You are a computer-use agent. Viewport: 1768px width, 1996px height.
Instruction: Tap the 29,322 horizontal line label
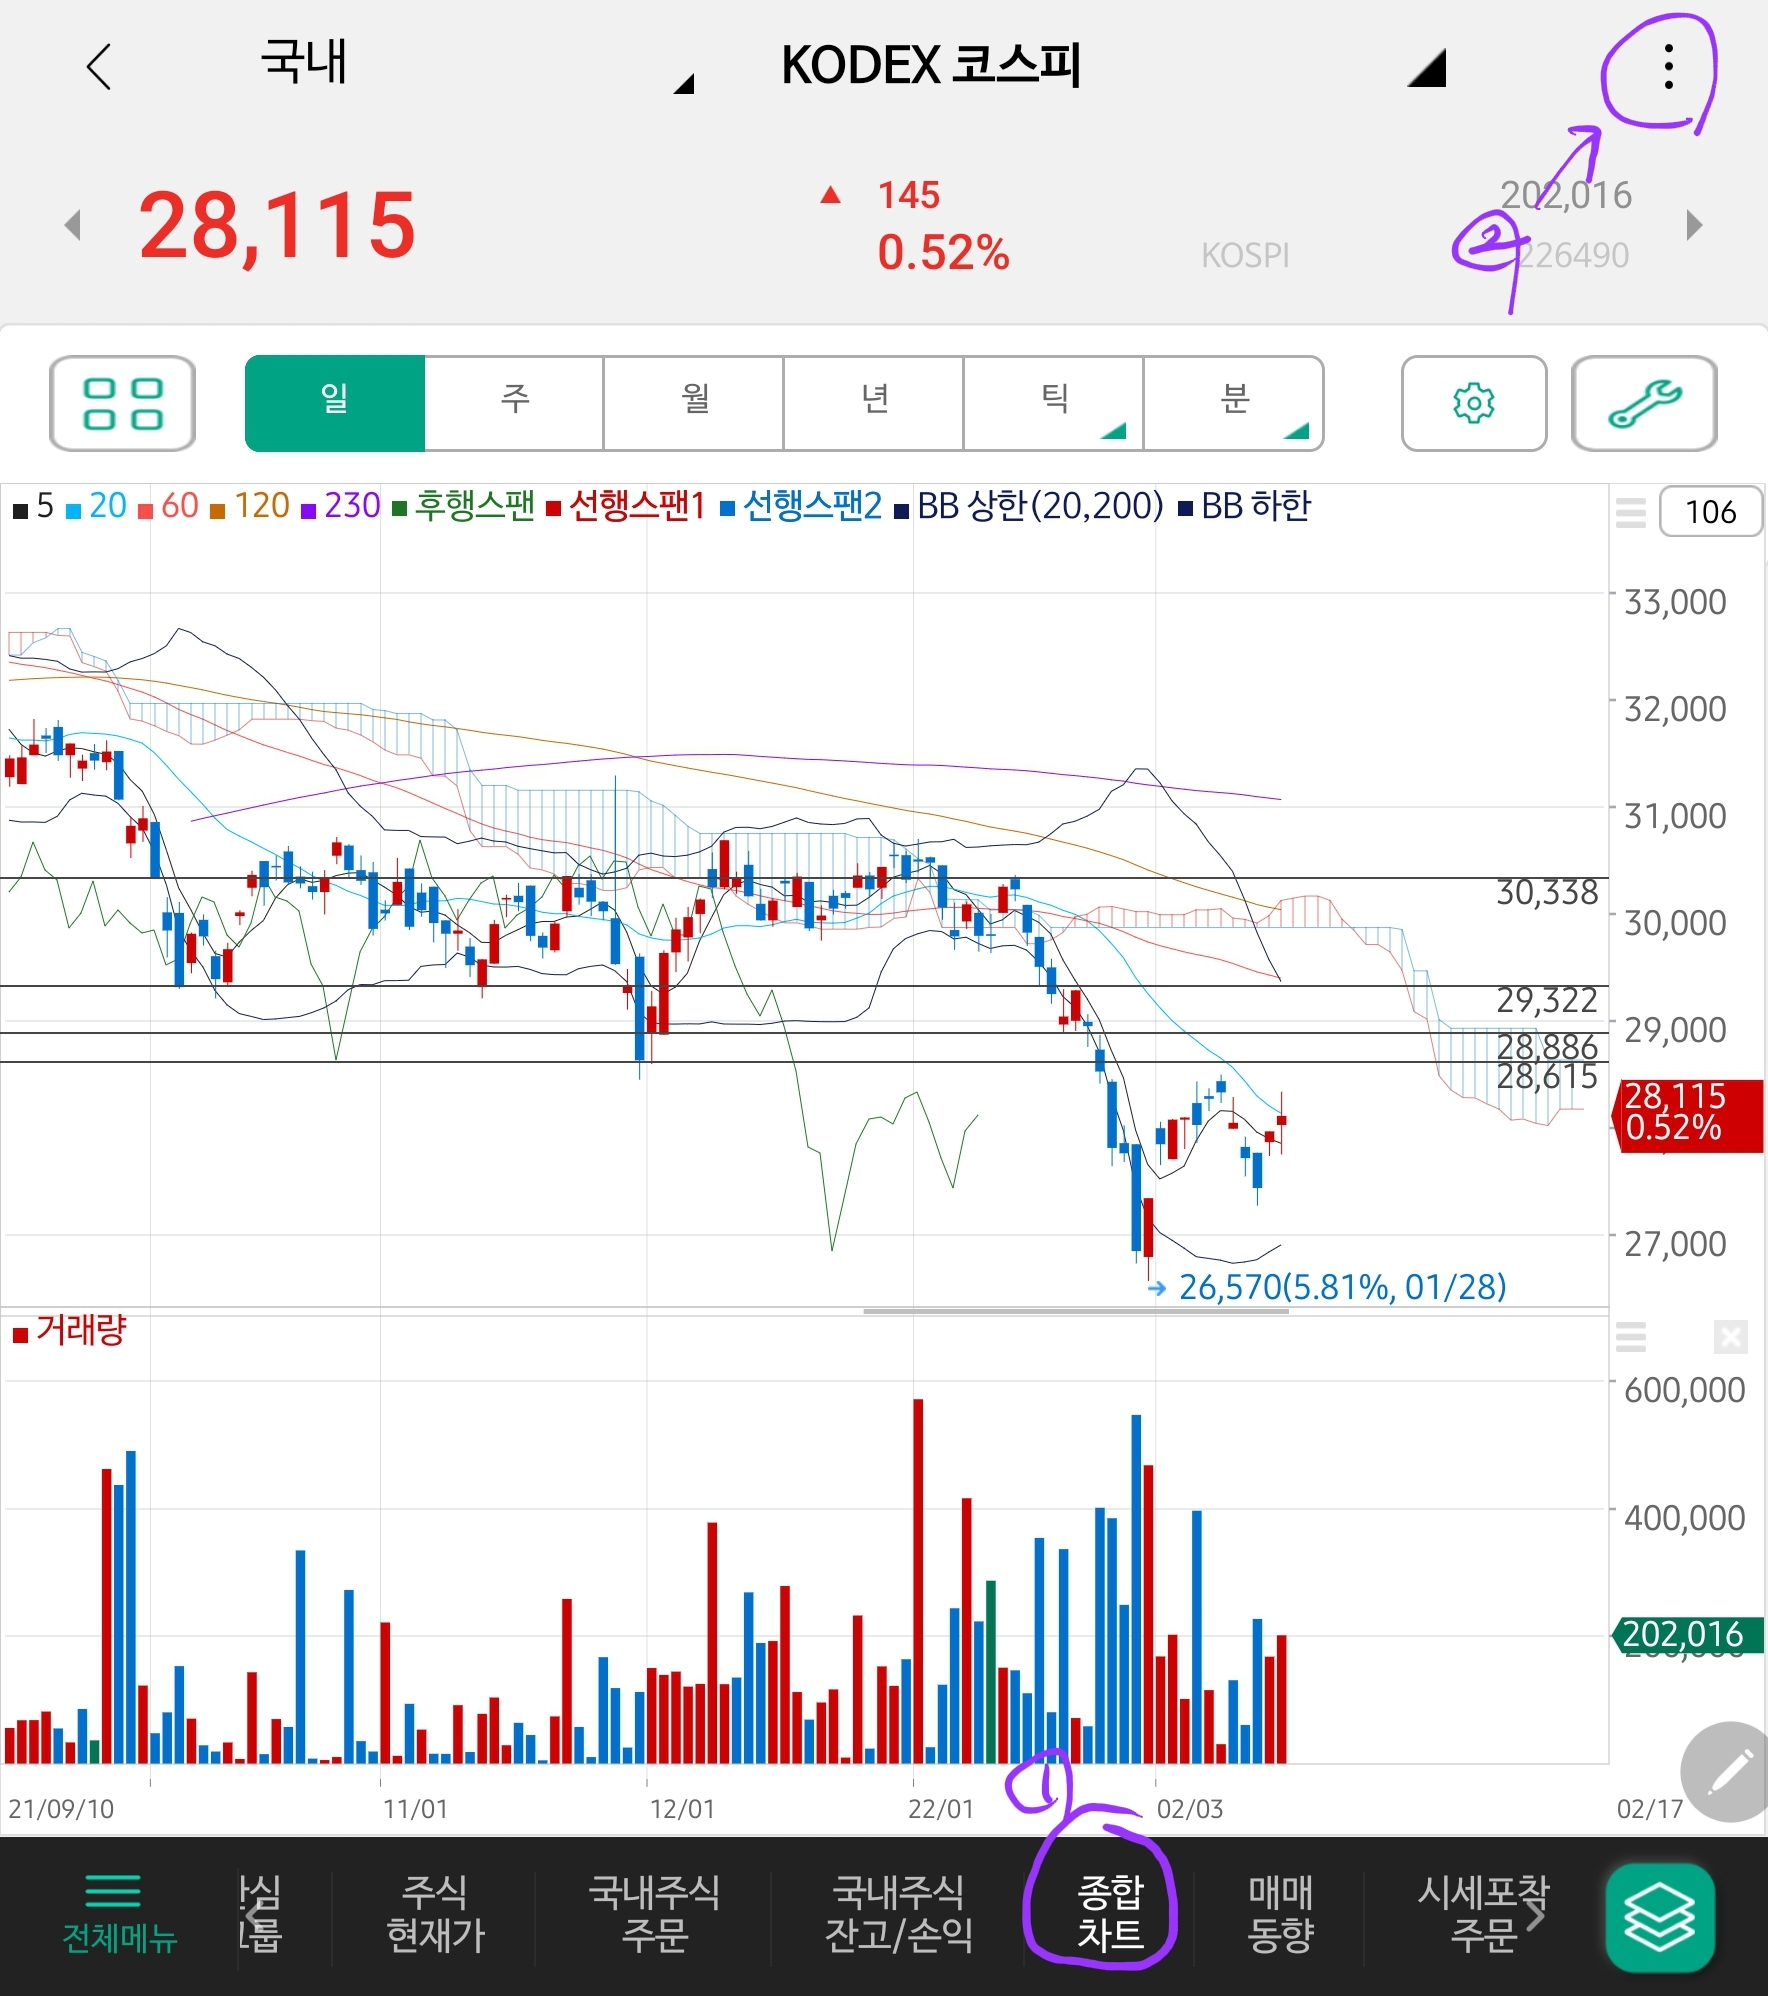pyautogui.click(x=1546, y=1000)
